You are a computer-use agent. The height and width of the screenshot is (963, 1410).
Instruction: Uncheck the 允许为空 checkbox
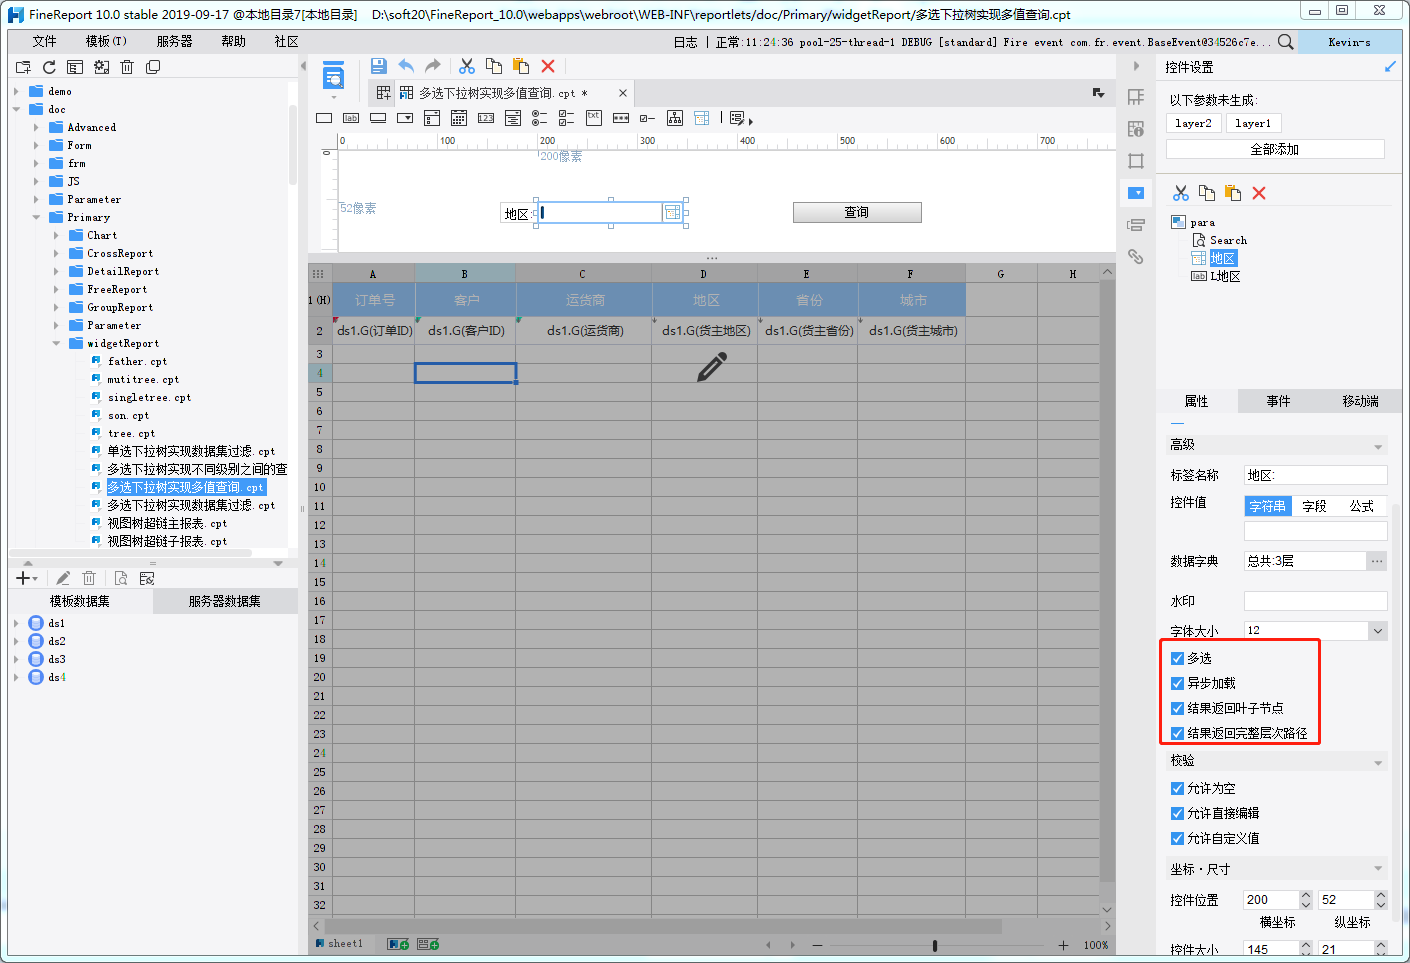coord(1177,788)
